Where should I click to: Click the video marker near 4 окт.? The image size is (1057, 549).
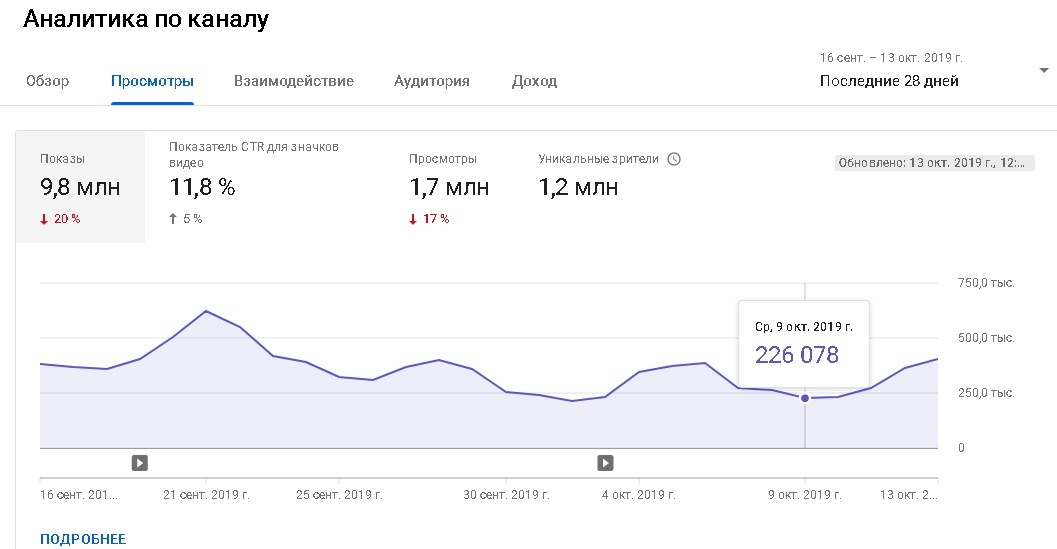(605, 462)
